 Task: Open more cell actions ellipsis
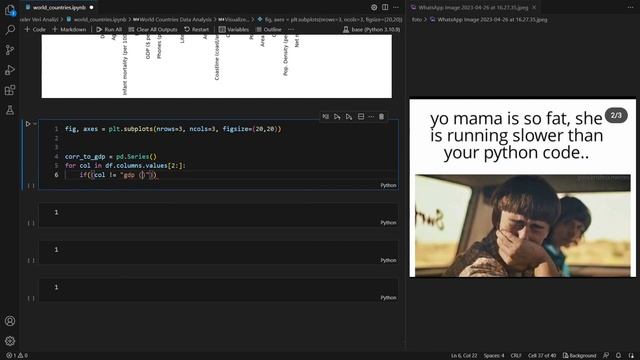[371, 117]
